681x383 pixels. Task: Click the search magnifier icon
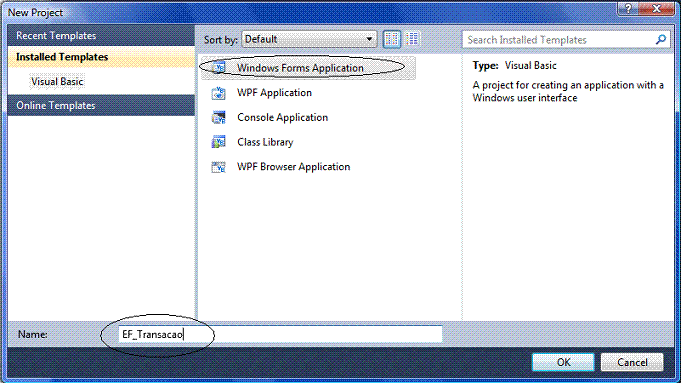click(661, 40)
